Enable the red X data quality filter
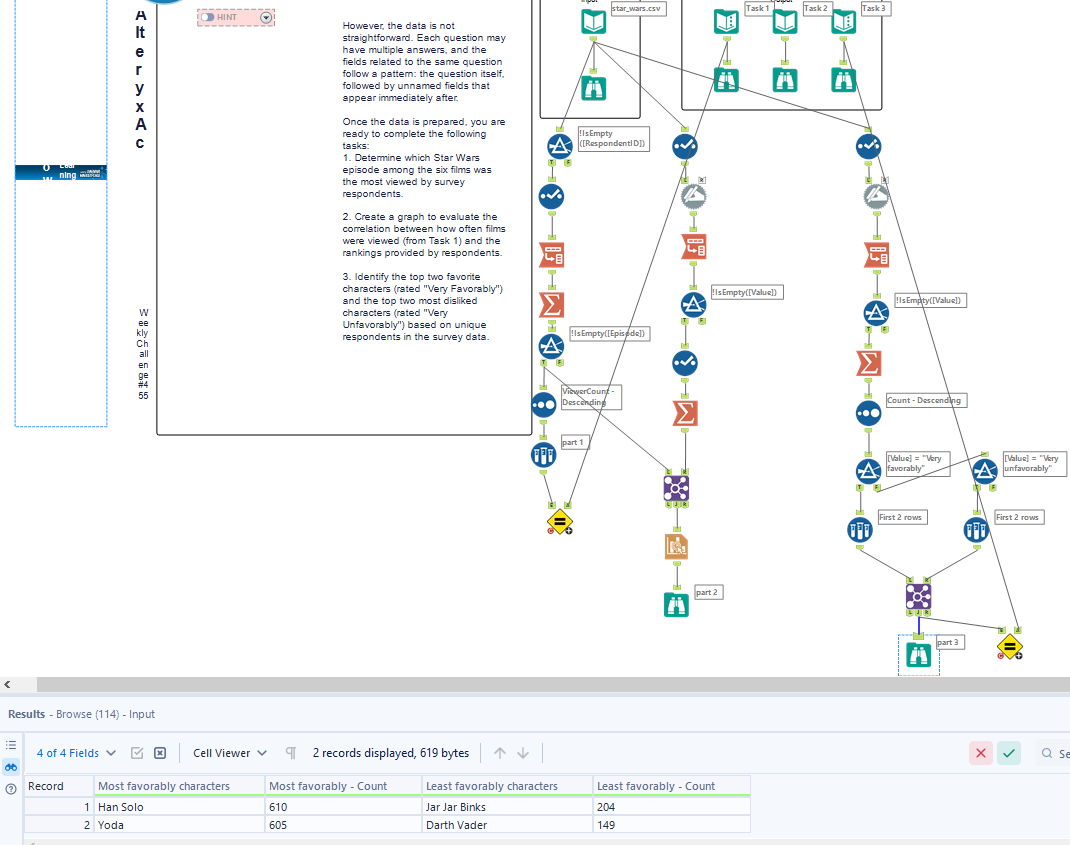Screen dimensions: 1070x845 [980, 753]
